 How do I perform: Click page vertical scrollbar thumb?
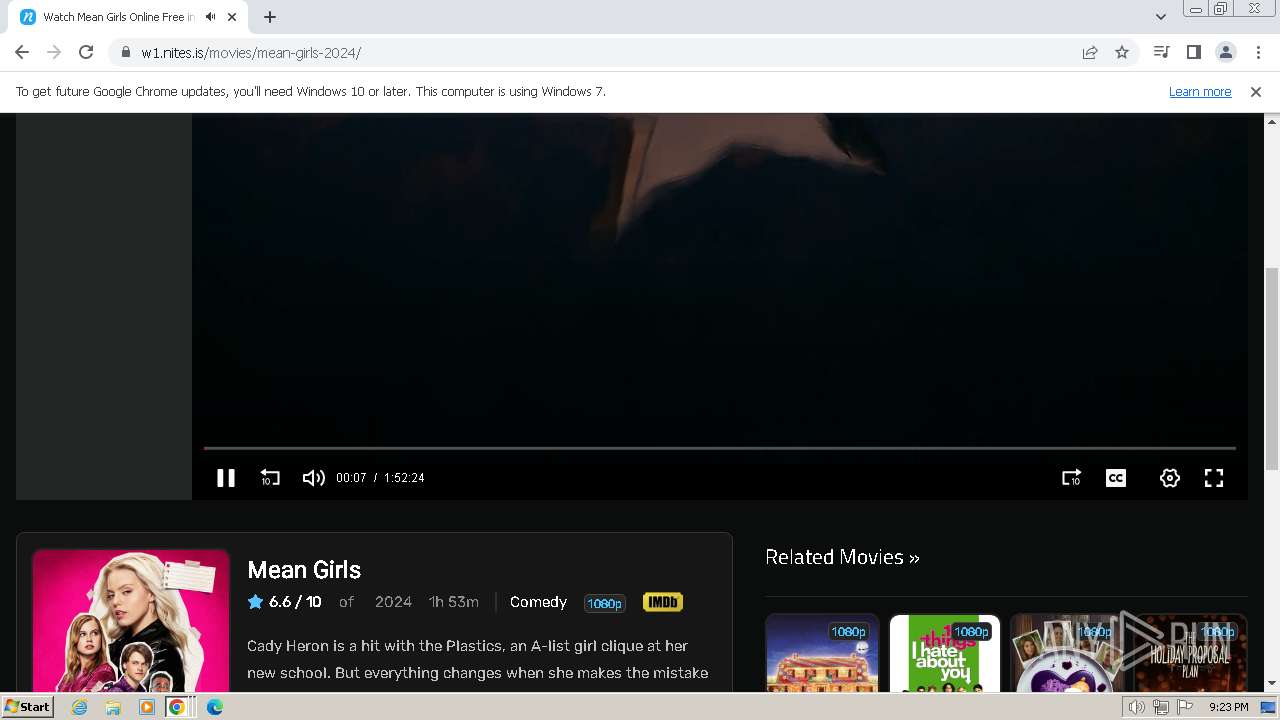tap(1271, 369)
